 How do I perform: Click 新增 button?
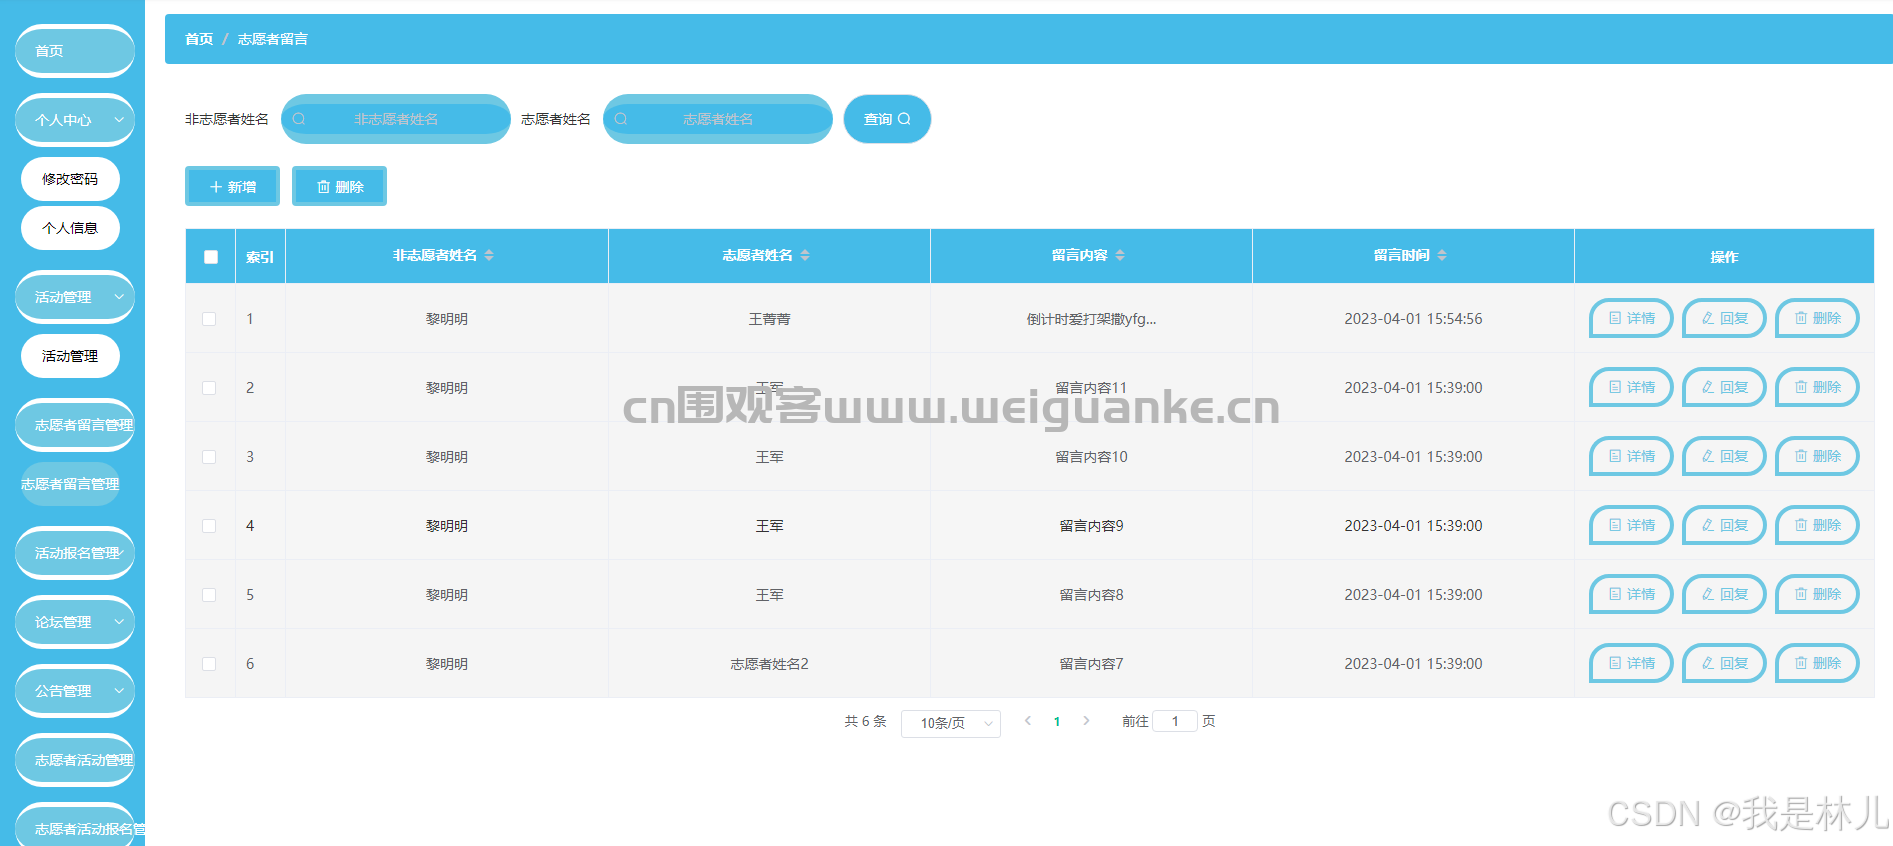[232, 186]
